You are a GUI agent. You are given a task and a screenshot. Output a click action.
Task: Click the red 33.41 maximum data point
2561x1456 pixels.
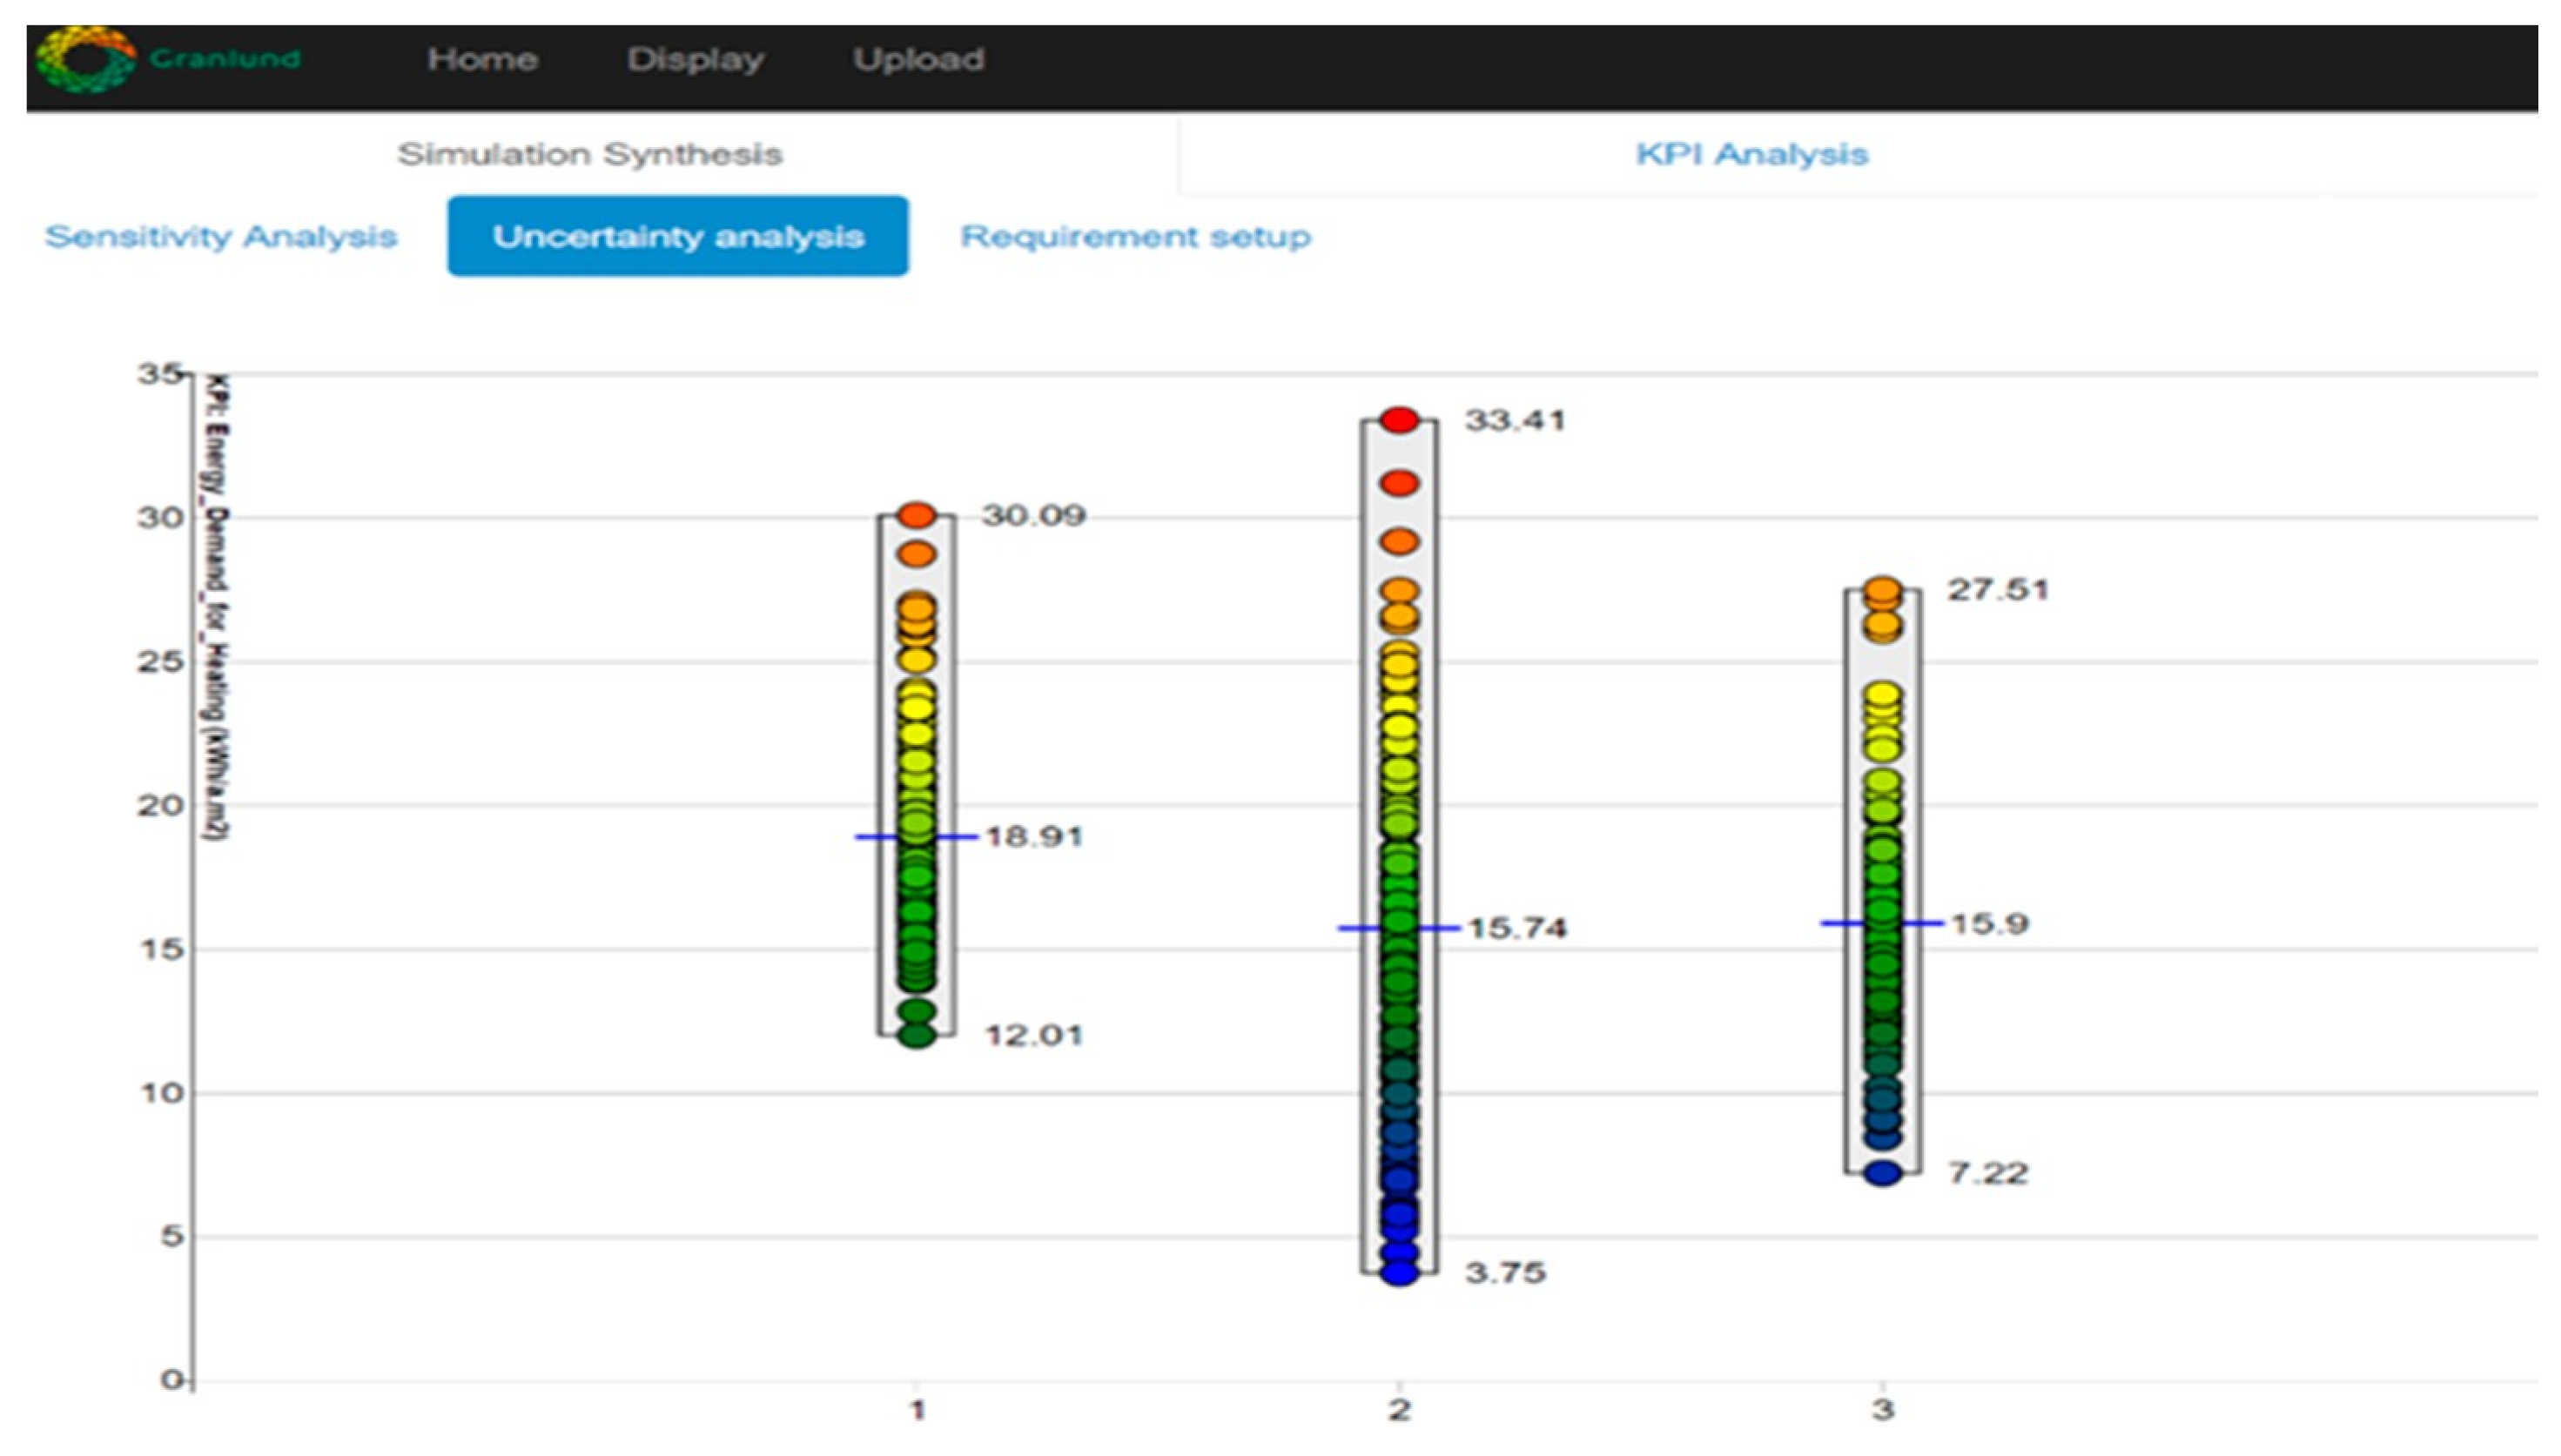point(1399,420)
